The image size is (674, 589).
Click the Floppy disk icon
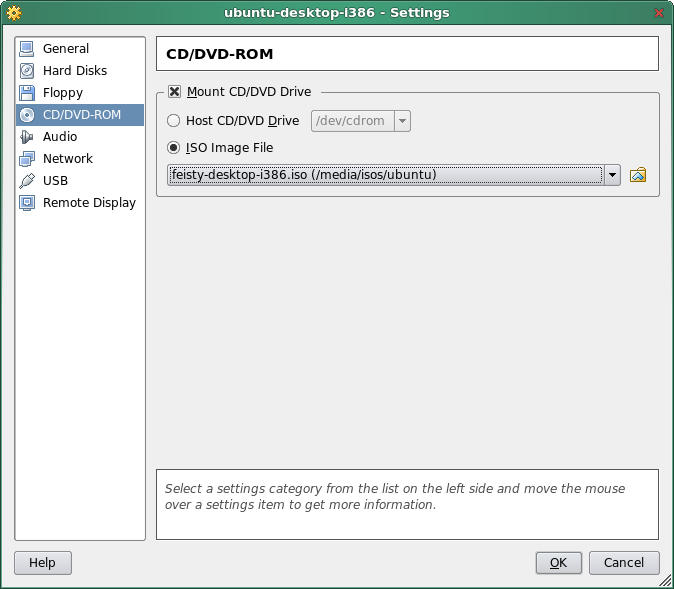tap(27, 93)
